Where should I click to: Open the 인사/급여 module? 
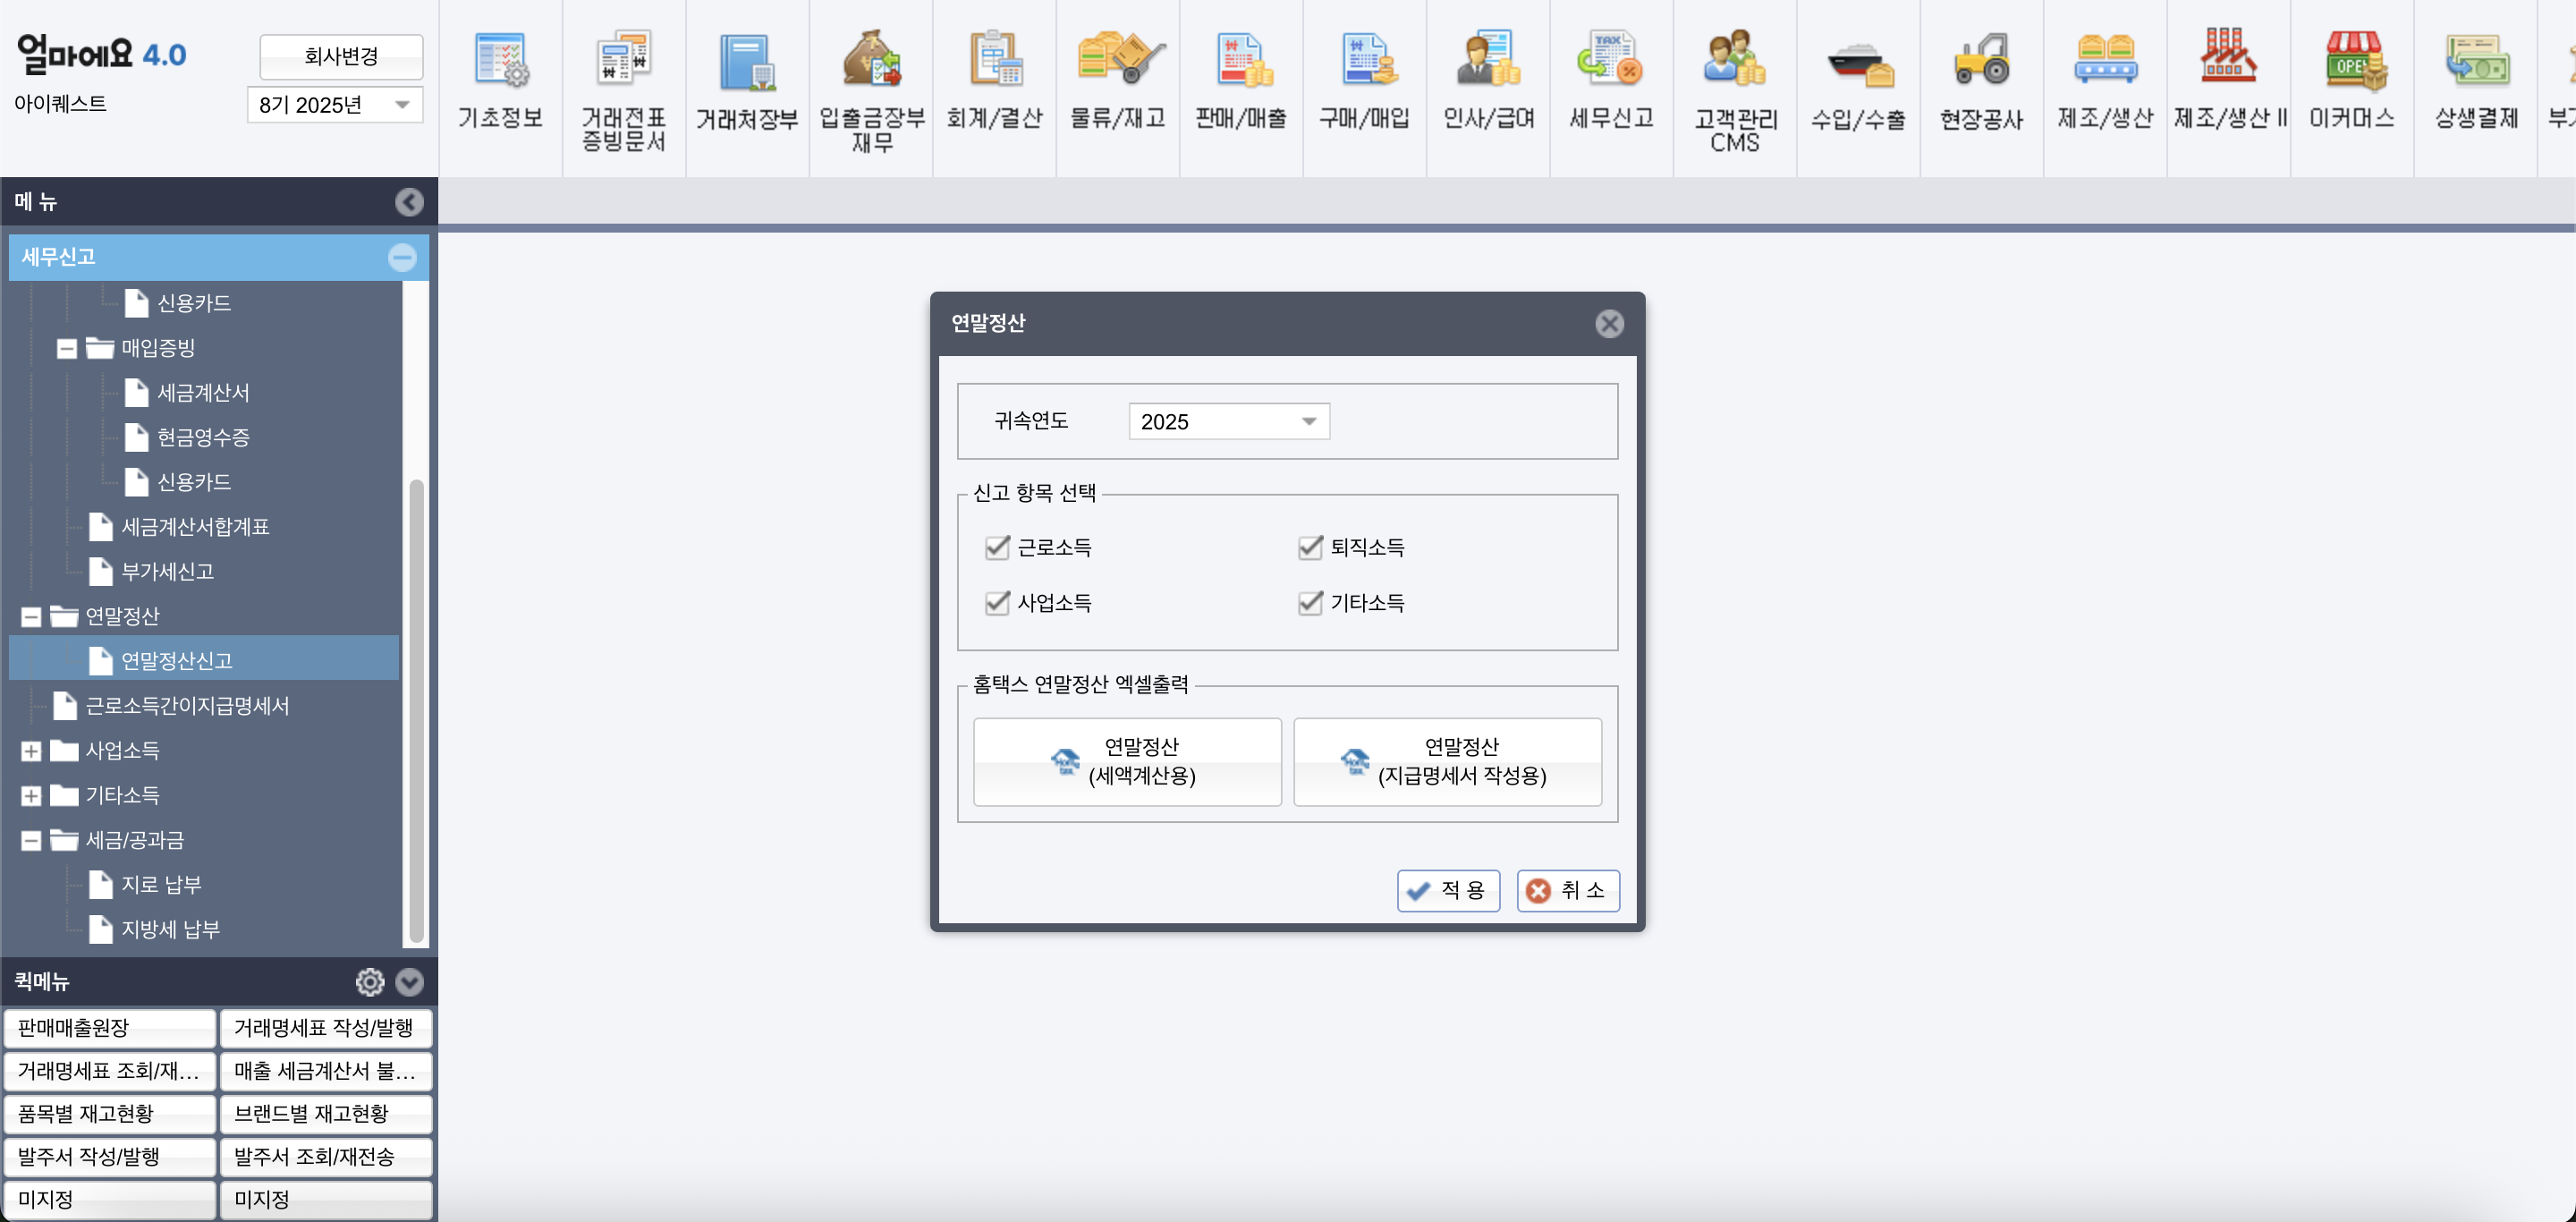[x=1487, y=85]
